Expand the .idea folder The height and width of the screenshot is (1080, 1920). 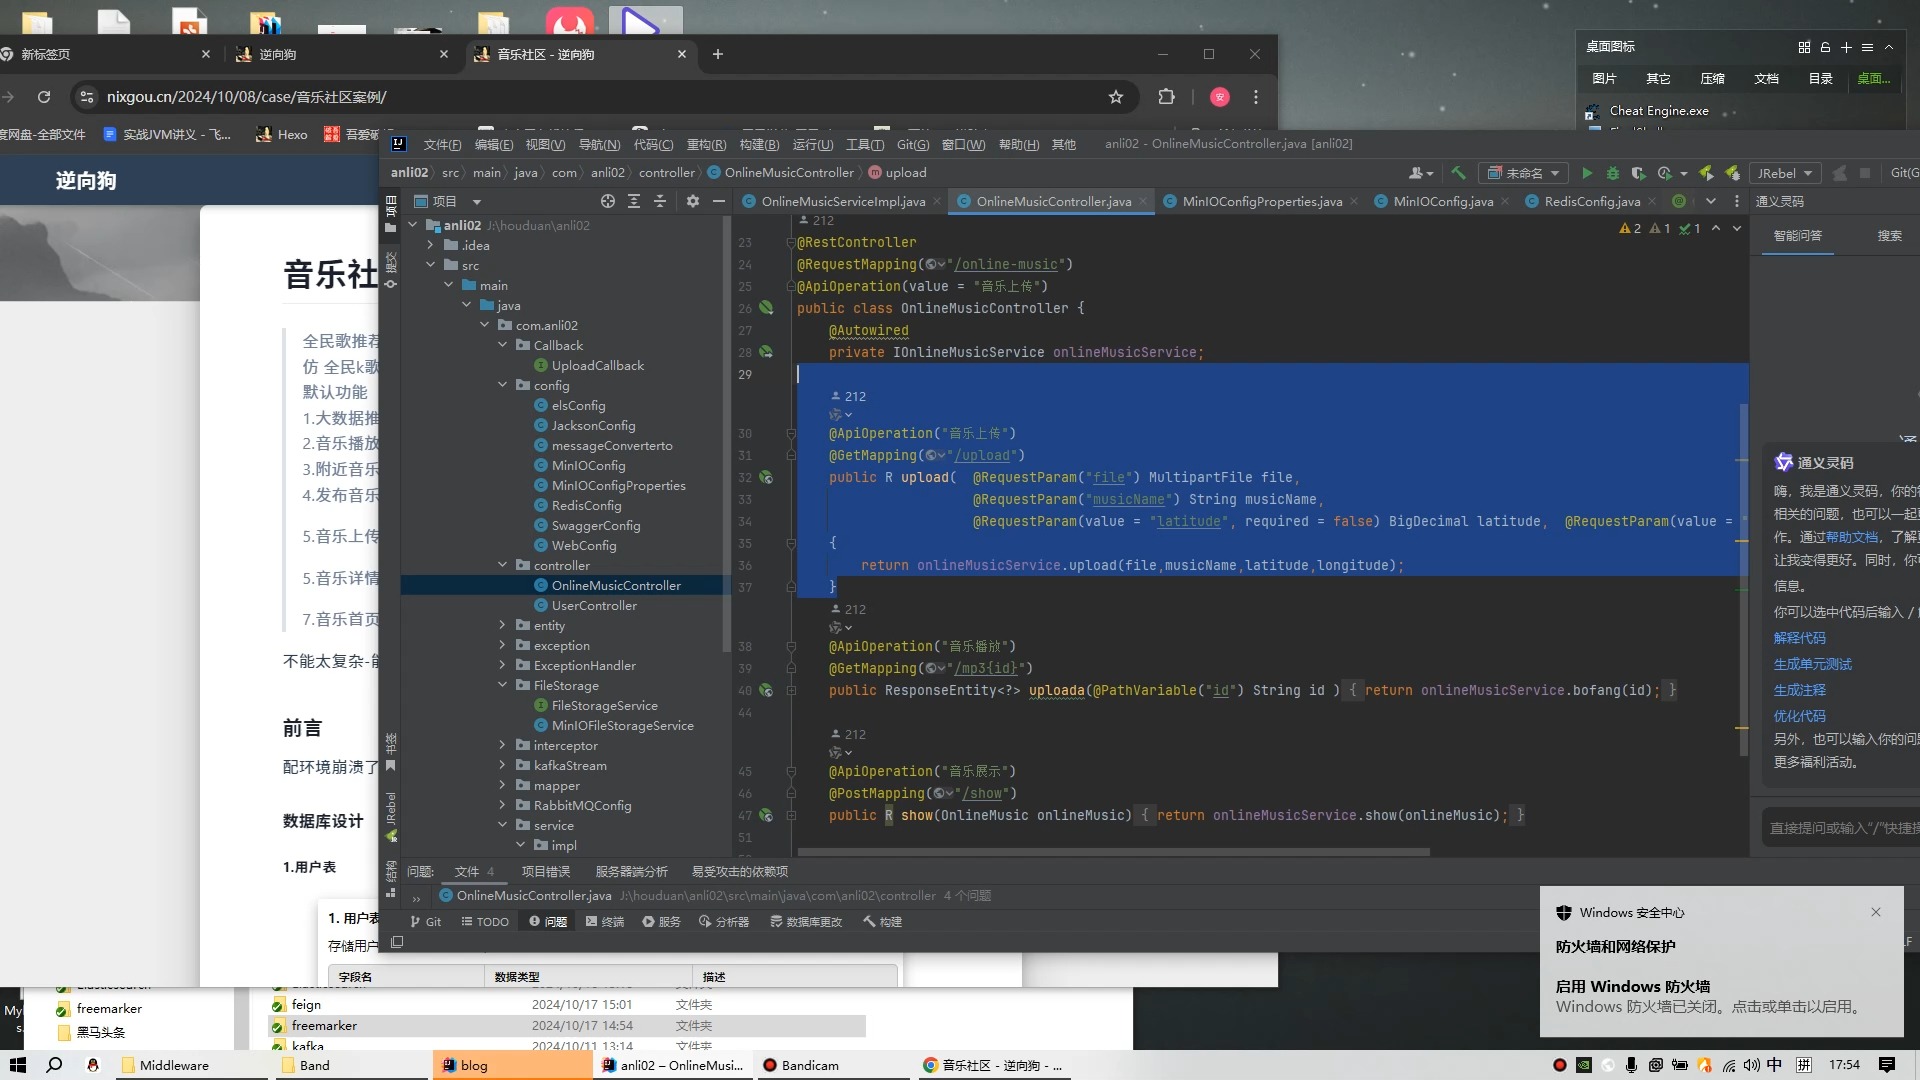tap(431, 245)
